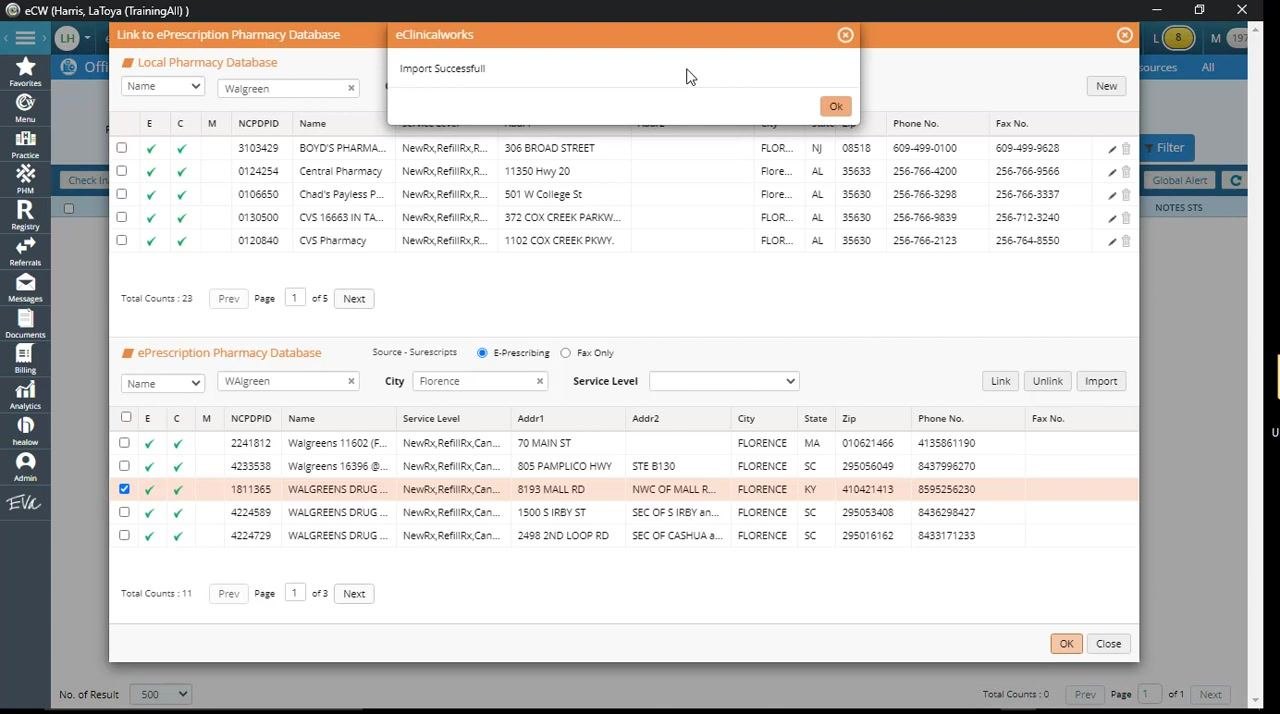Clear the WAlgreen search field with x

click(x=351, y=381)
